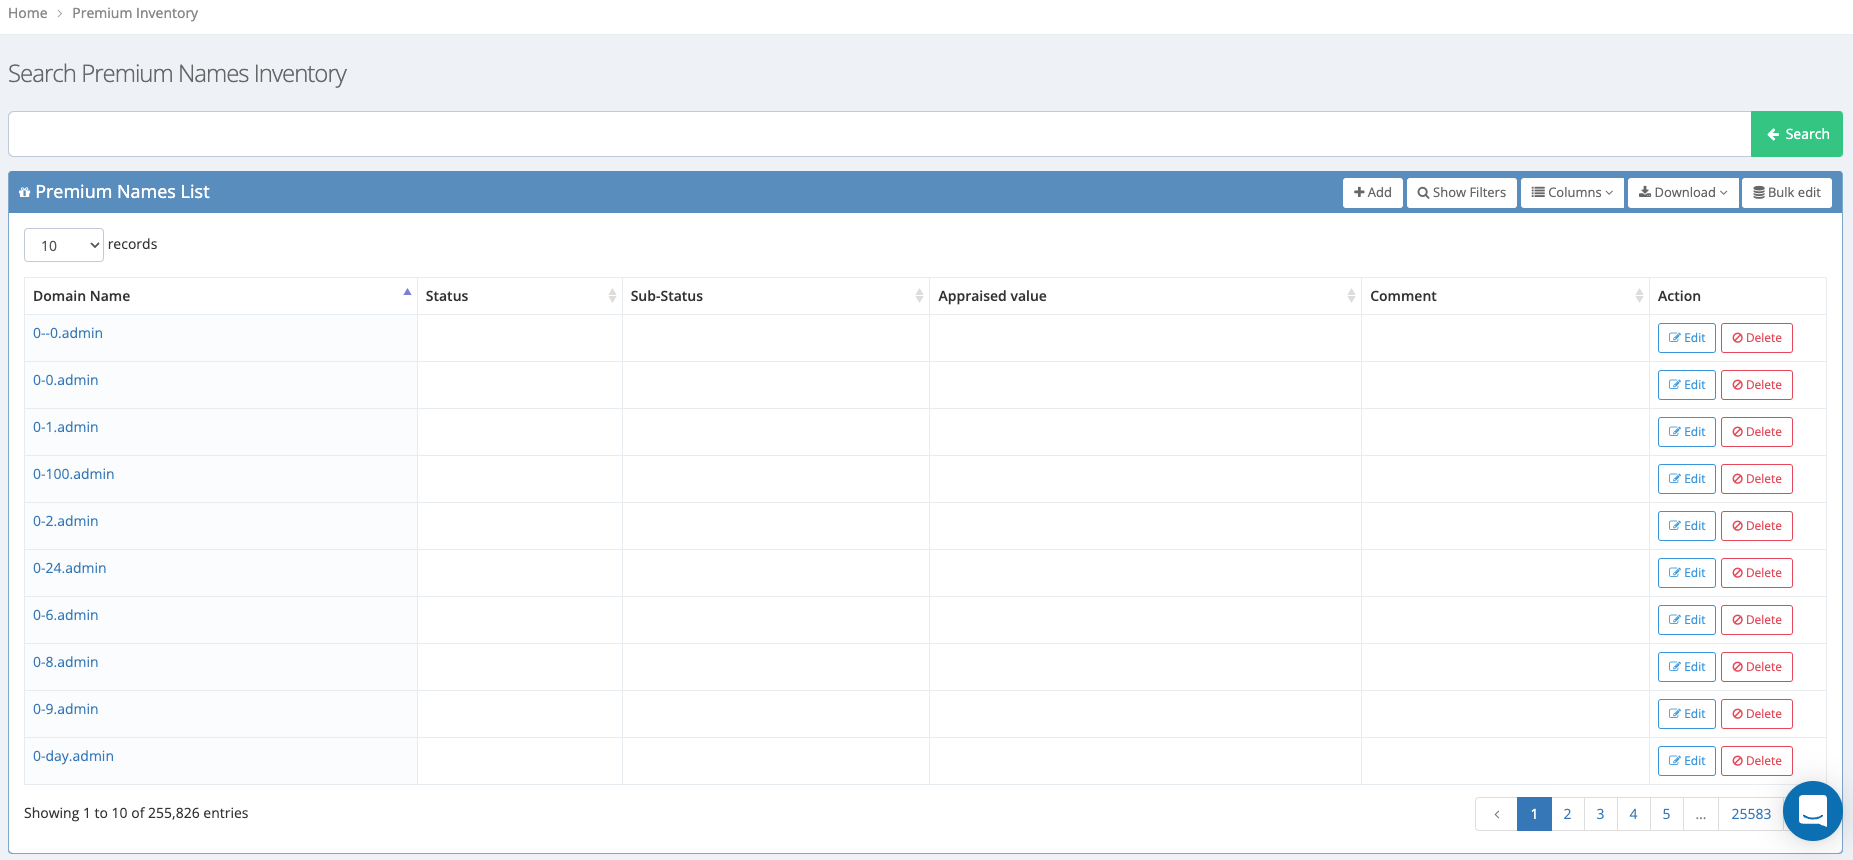Click the green Search button

[1796, 134]
